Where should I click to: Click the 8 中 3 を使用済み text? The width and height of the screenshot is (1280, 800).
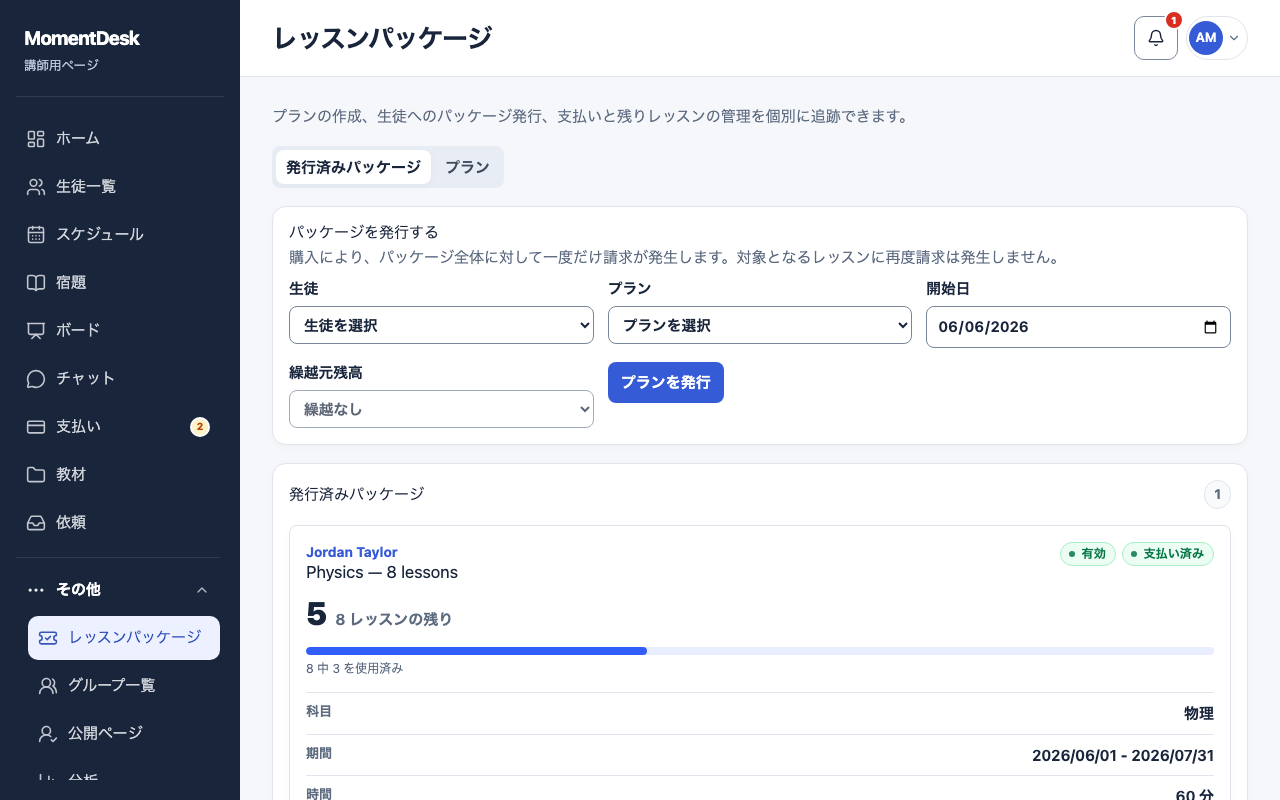pos(354,668)
